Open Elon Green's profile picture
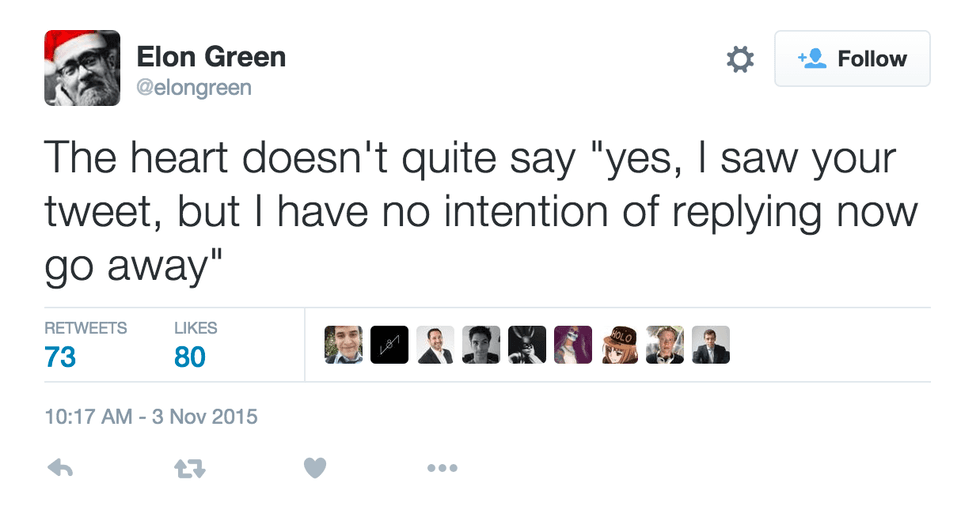Viewport: 980px width, 506px height. [x=82, y=68]
